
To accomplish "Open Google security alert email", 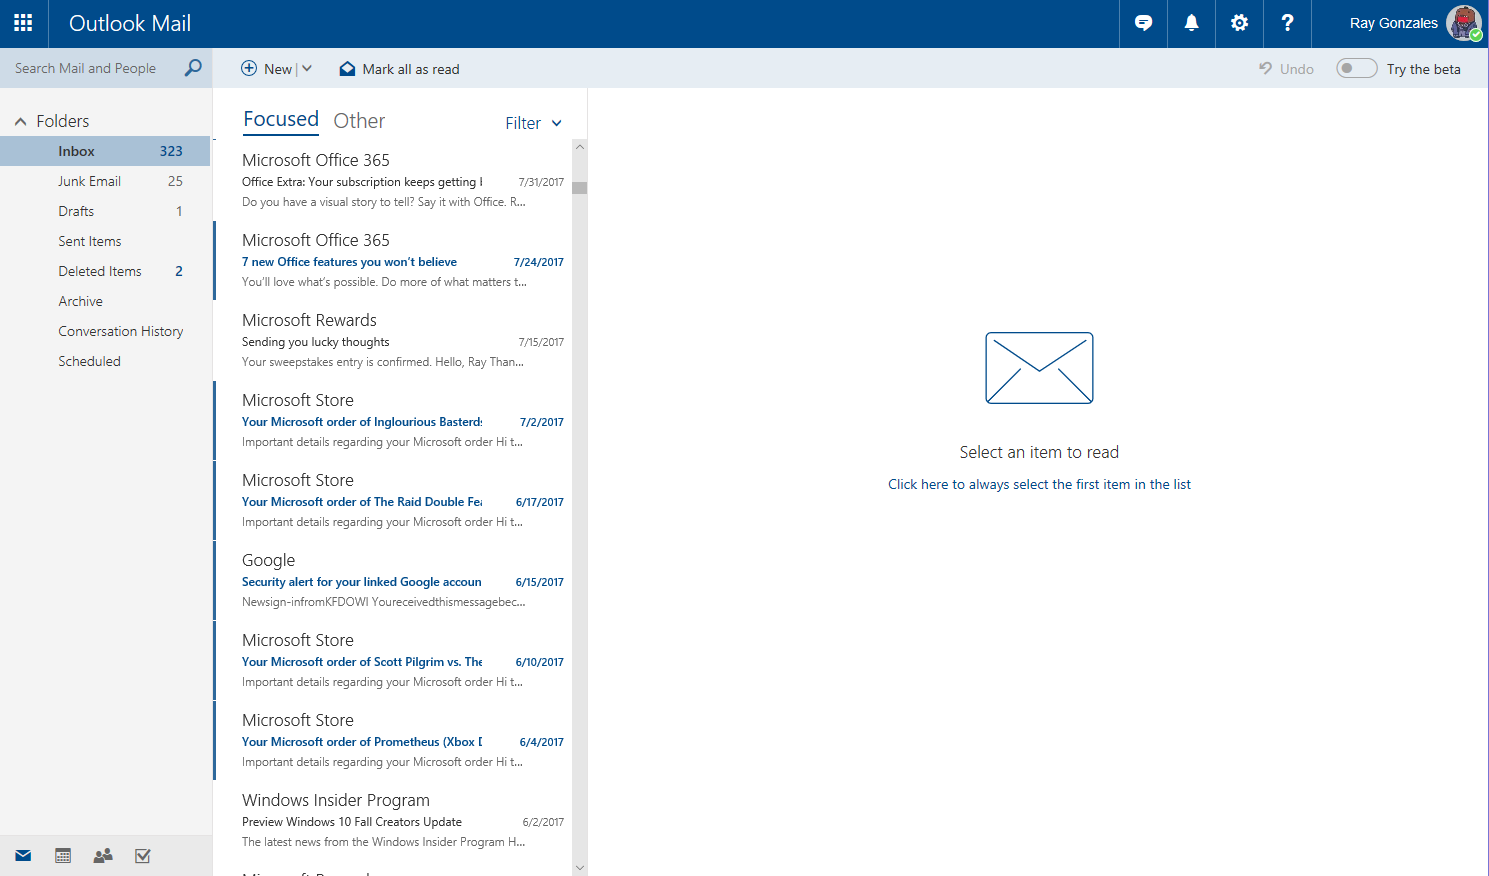I will click(x=392, y=580).
